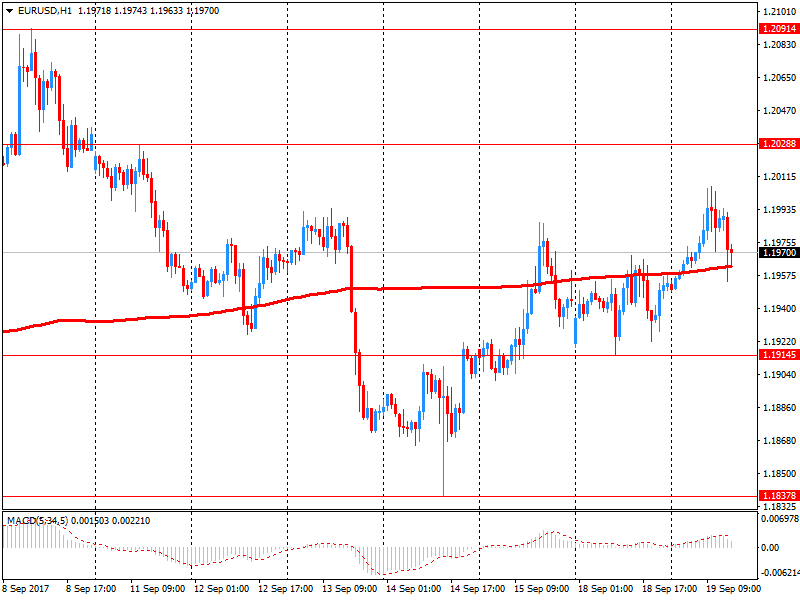
Task: Click the 1.19575 price scale value
Action: [780, 276]
